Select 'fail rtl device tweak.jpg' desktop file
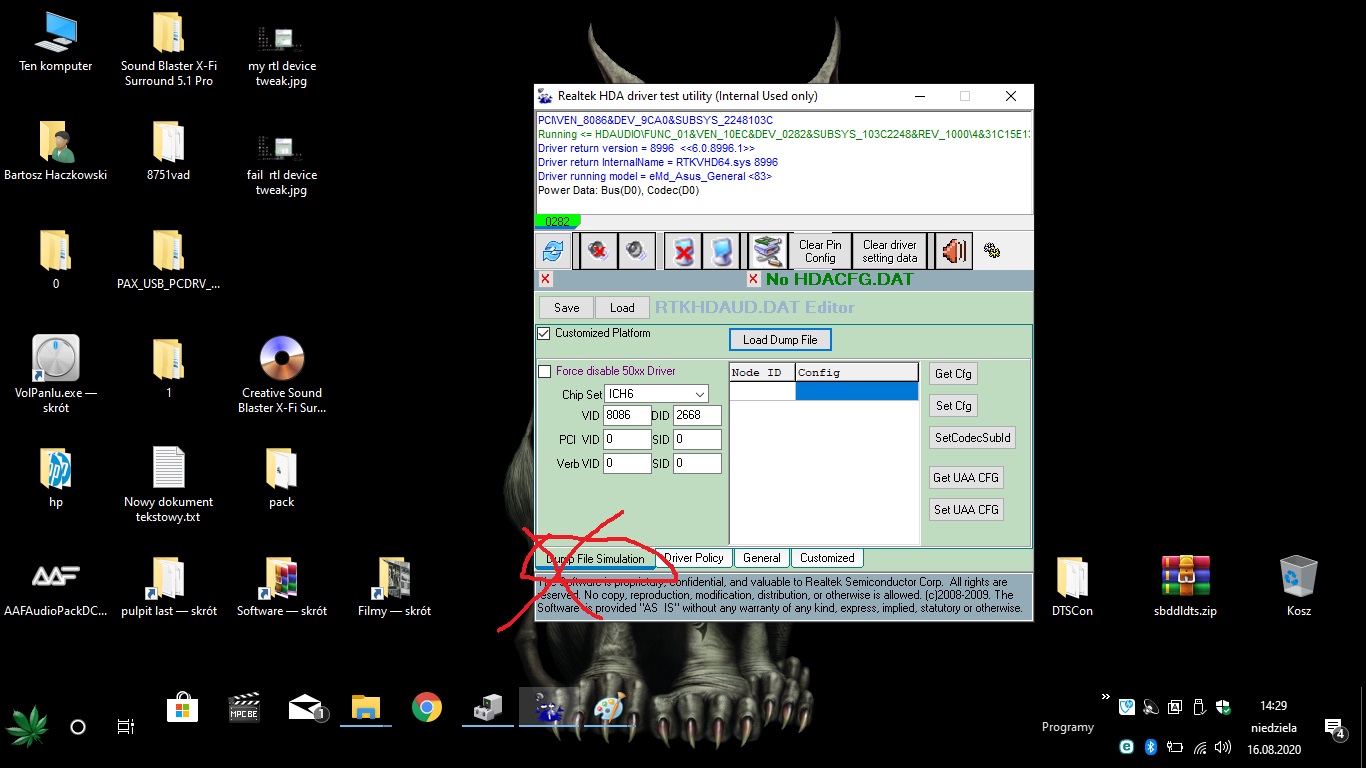This screenshot has width=1366, height=768. [282, 165]
